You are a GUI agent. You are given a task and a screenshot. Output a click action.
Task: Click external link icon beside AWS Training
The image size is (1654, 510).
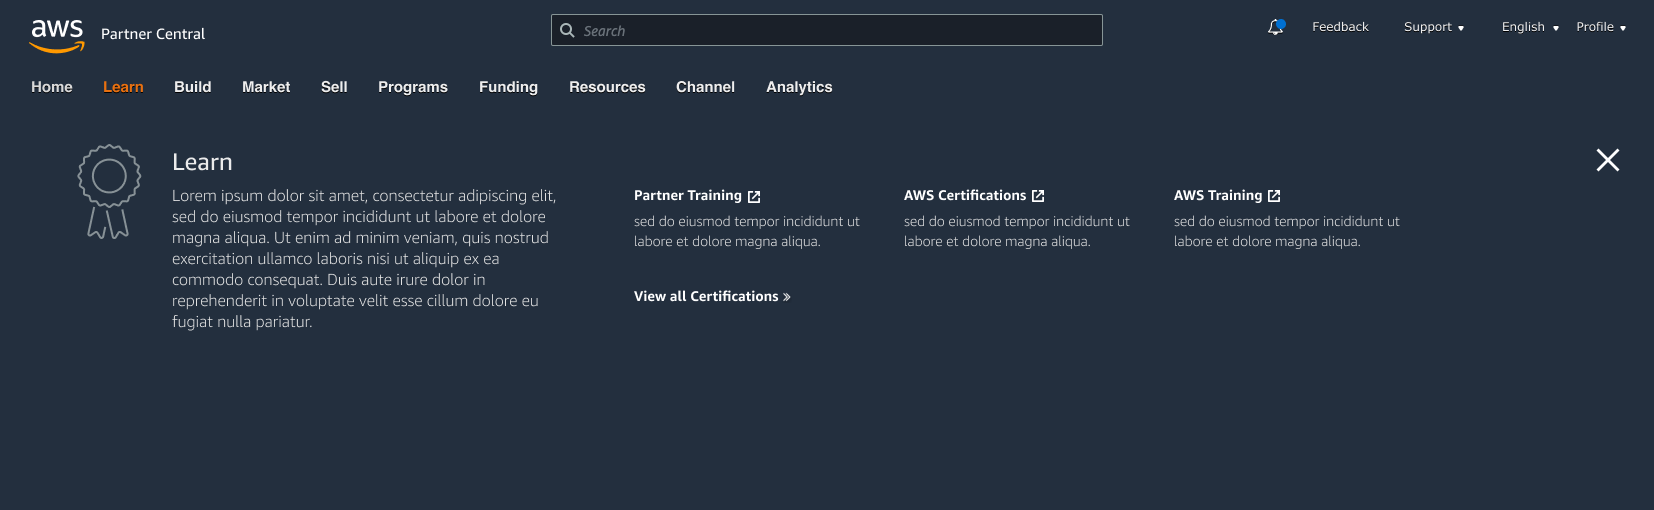1274,196
